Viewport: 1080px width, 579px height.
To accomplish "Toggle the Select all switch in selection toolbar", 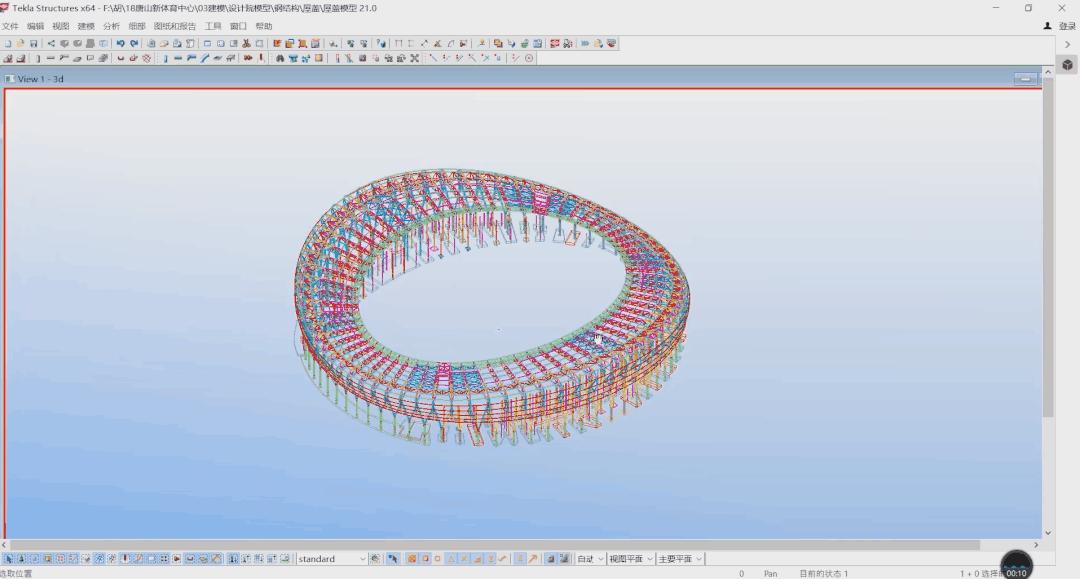I will tap(8, 559).
